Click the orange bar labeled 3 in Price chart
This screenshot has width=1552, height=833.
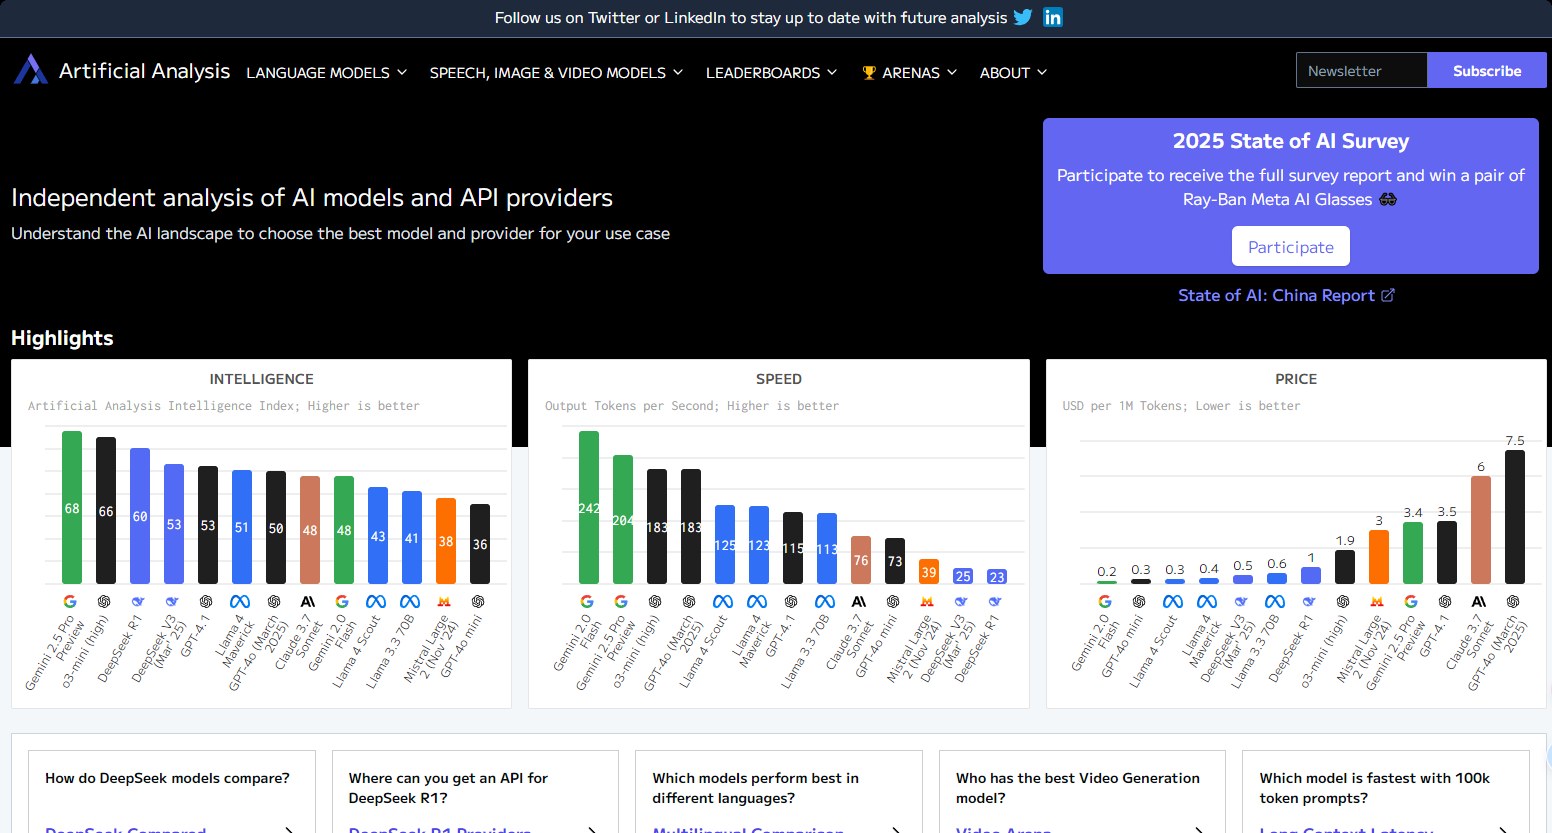click(1379, 557)
